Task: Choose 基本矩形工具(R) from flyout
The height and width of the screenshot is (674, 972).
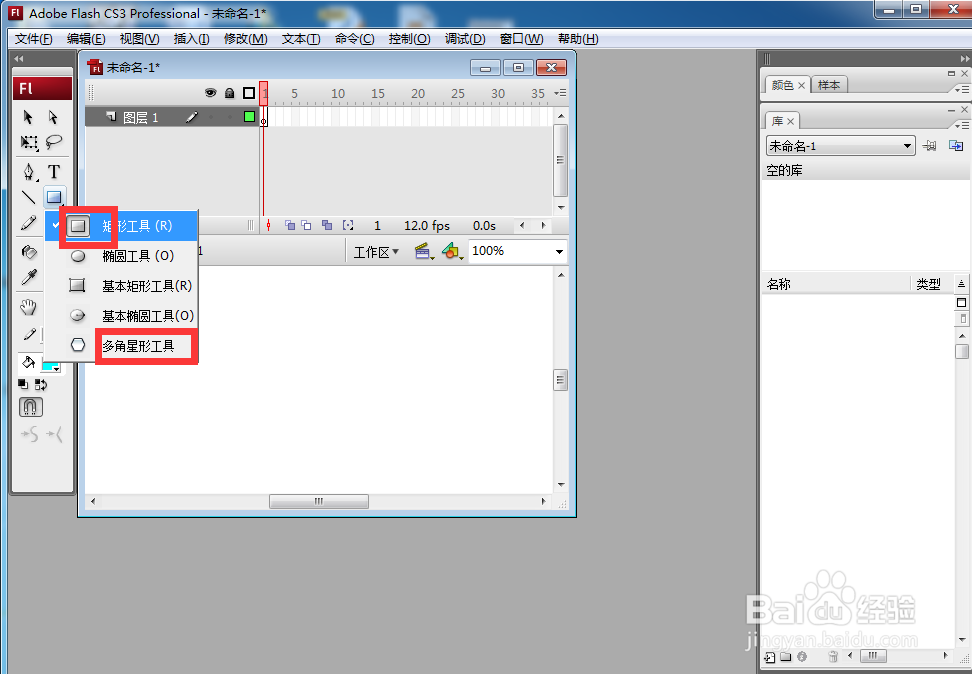Action: coord(122,286)
